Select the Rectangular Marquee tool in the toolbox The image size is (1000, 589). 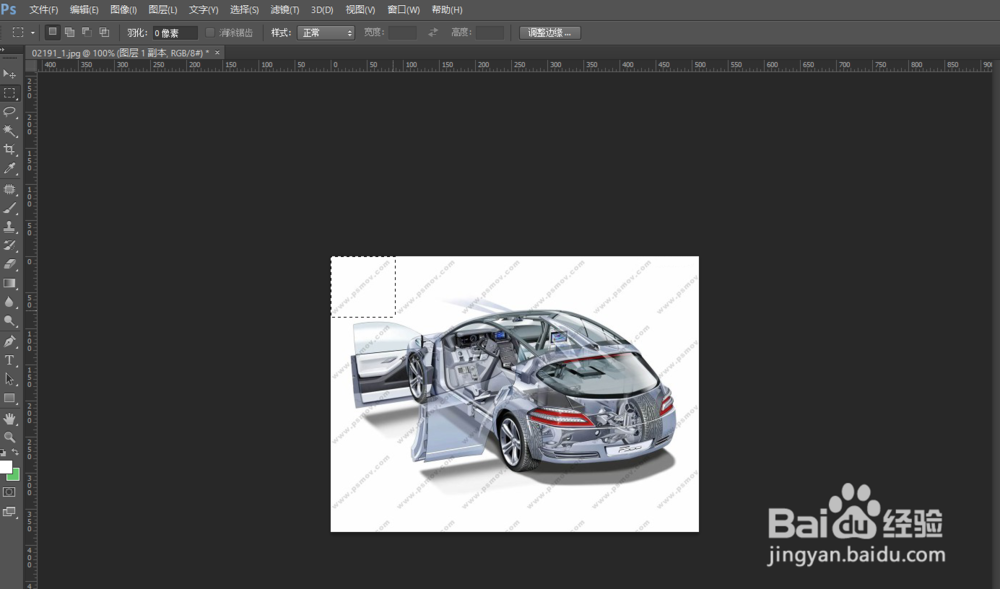[10, 93]
